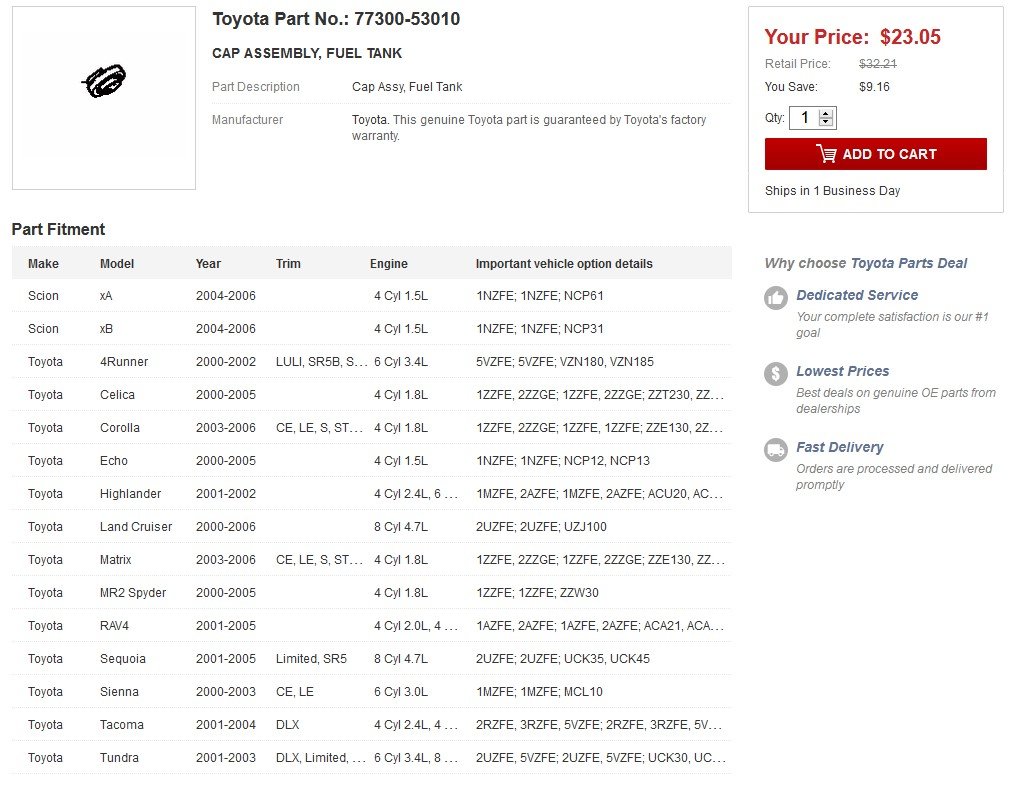Viewport: 1015px width, 785px height.
Task: Click the CAP ASSEMBLY, FUEL TANK heading
Action: [307, 53]
